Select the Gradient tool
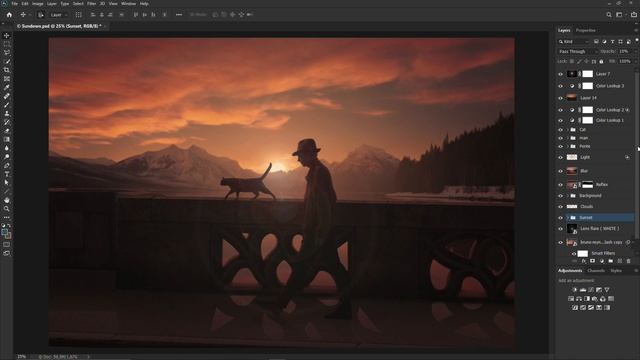 pyautogui.click(x=7, y=139)
